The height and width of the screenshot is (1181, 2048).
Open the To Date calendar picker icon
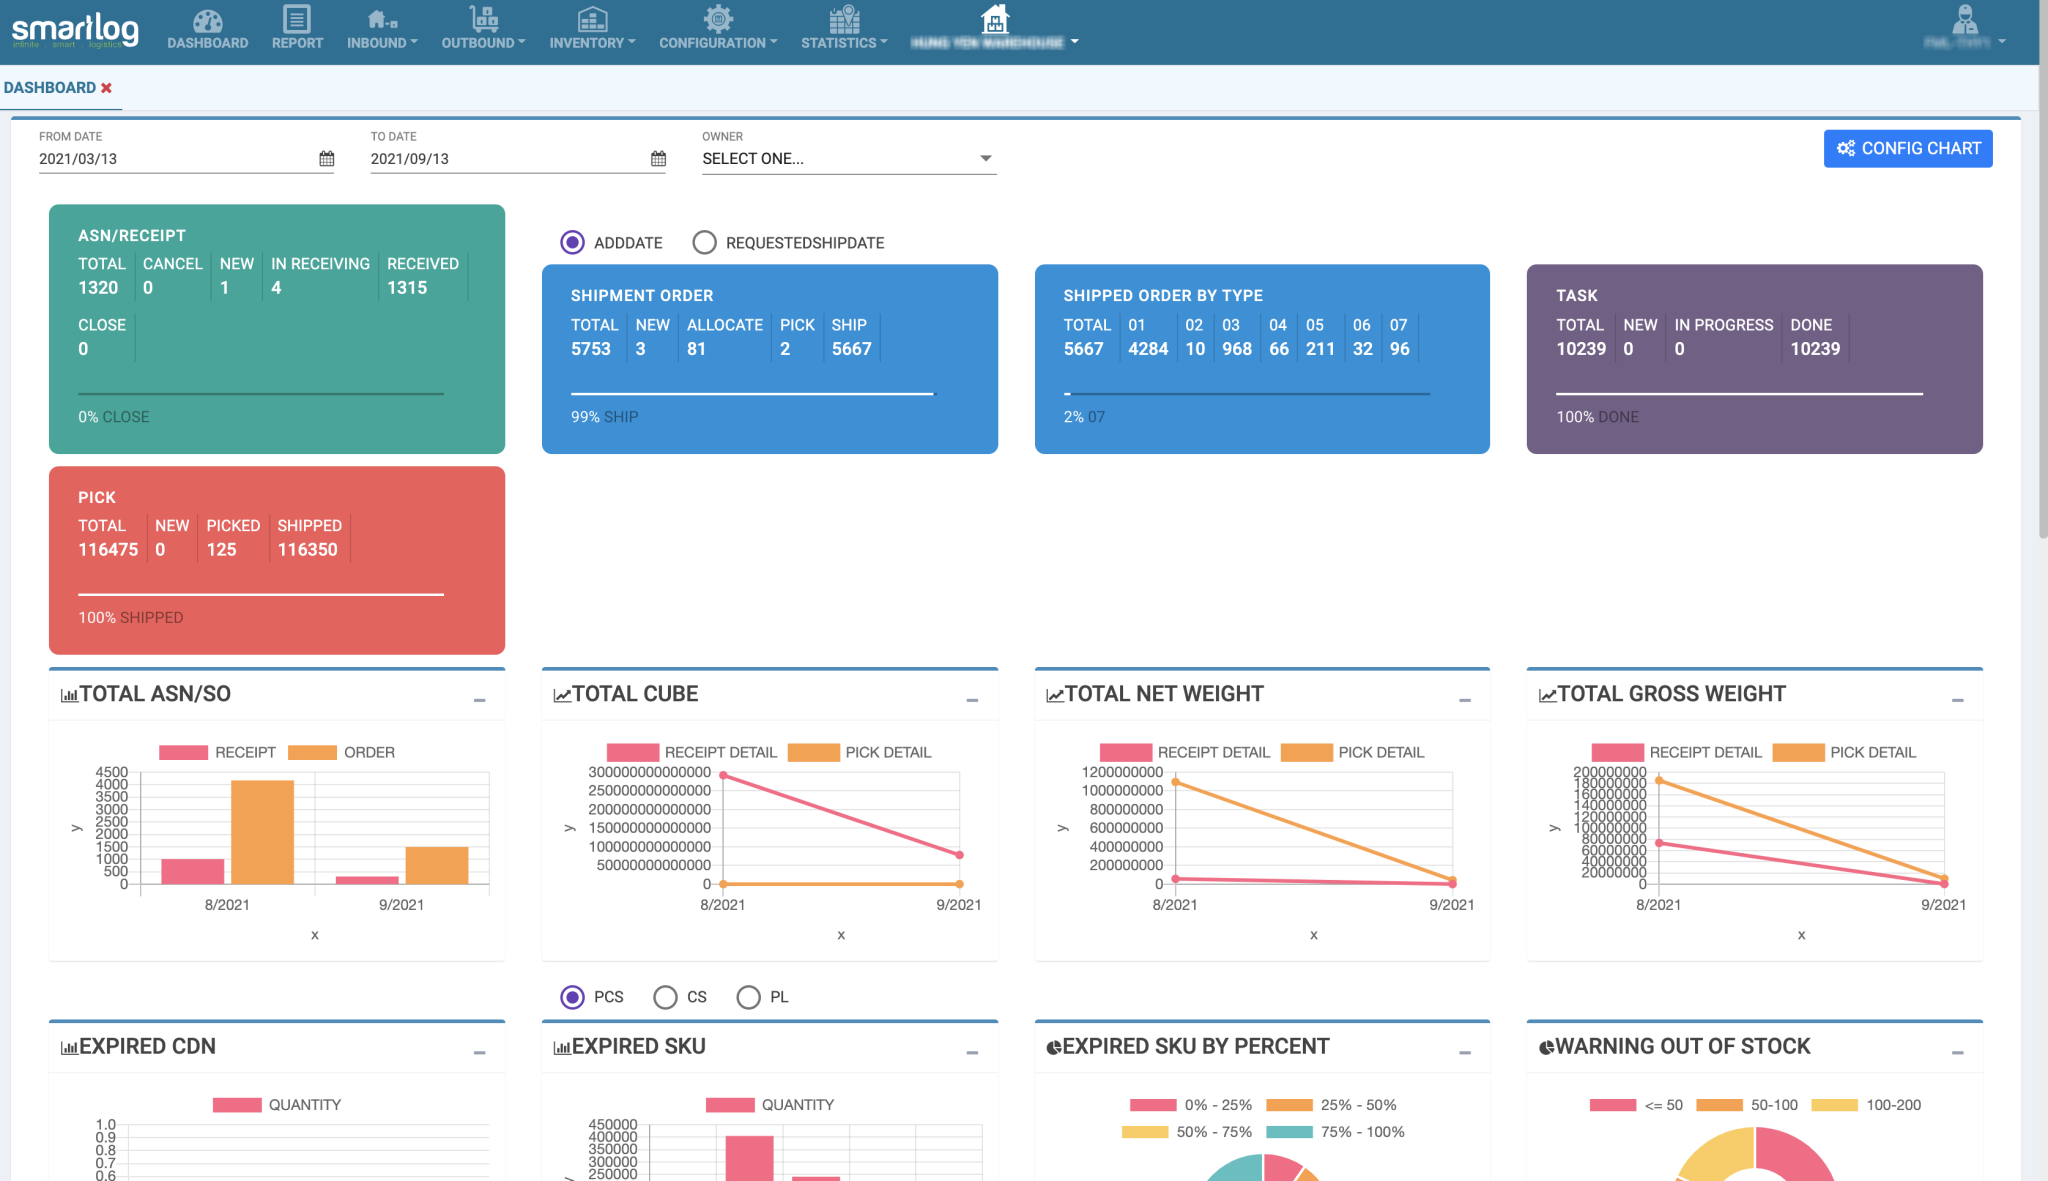click(x=658, y=159)
